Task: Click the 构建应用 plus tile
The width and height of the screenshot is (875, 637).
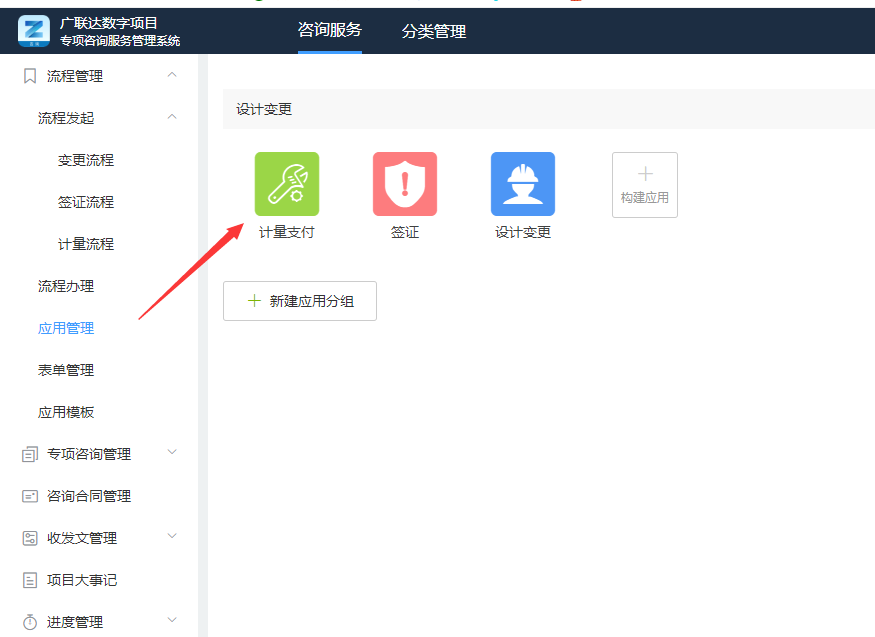Action: (x=645, y=185)
